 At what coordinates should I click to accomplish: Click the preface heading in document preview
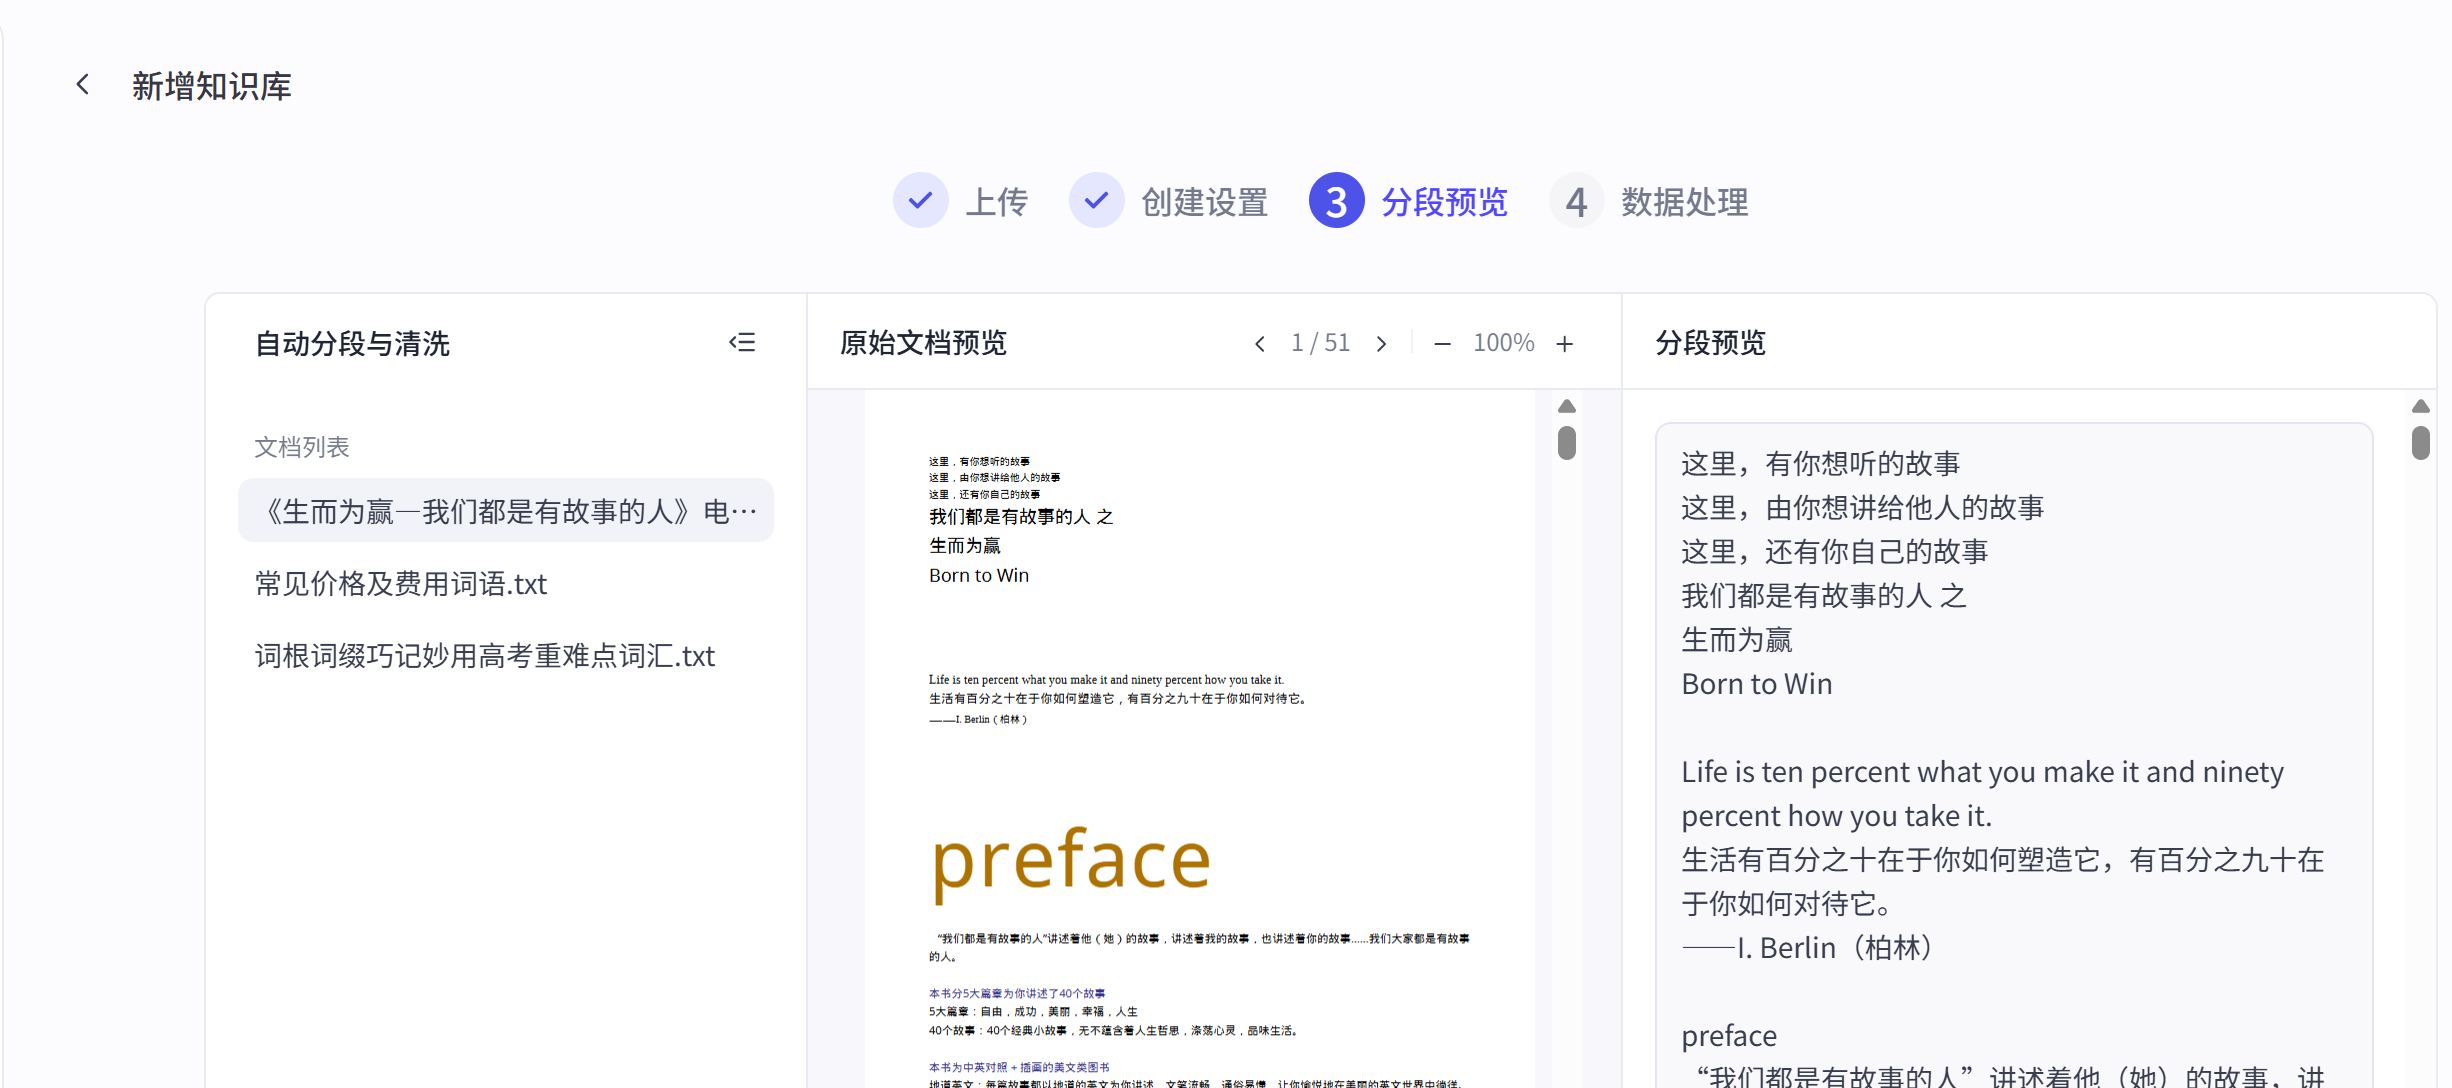(x=1071, y=860)
